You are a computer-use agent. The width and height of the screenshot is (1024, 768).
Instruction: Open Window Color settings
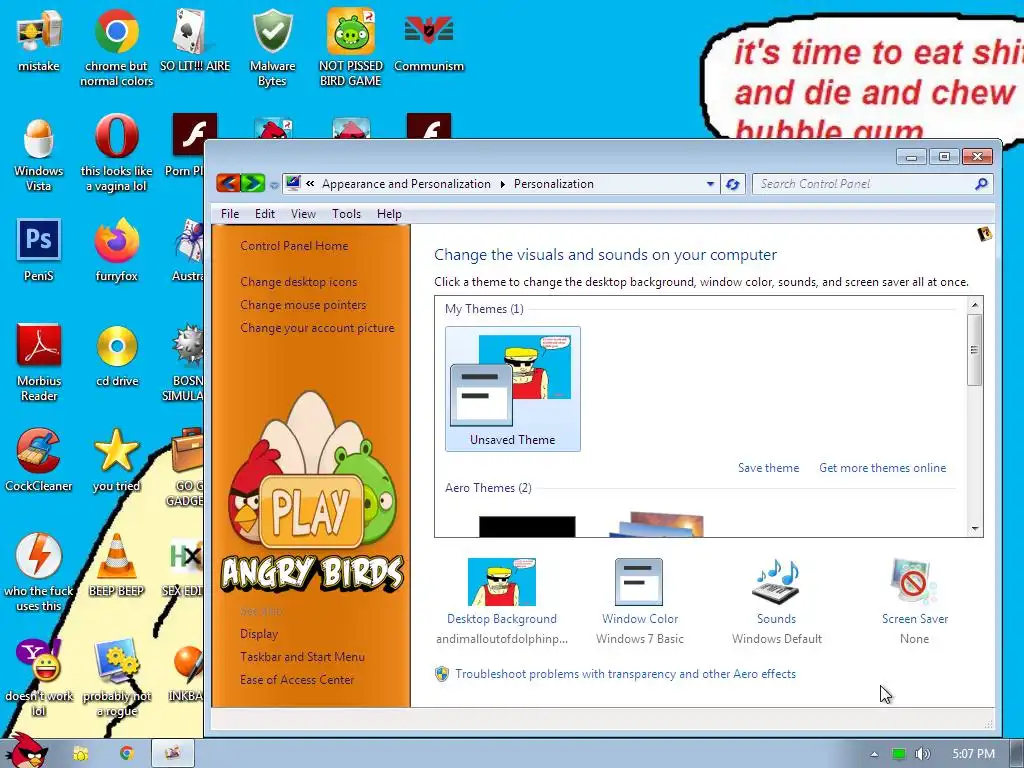(x=639, y=601)
